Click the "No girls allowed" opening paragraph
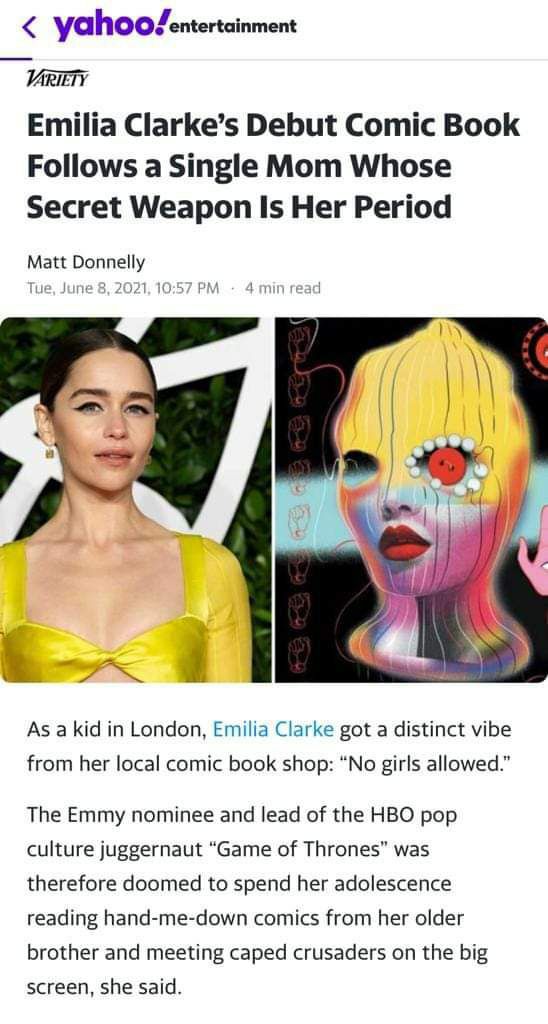 pos(268,745)
